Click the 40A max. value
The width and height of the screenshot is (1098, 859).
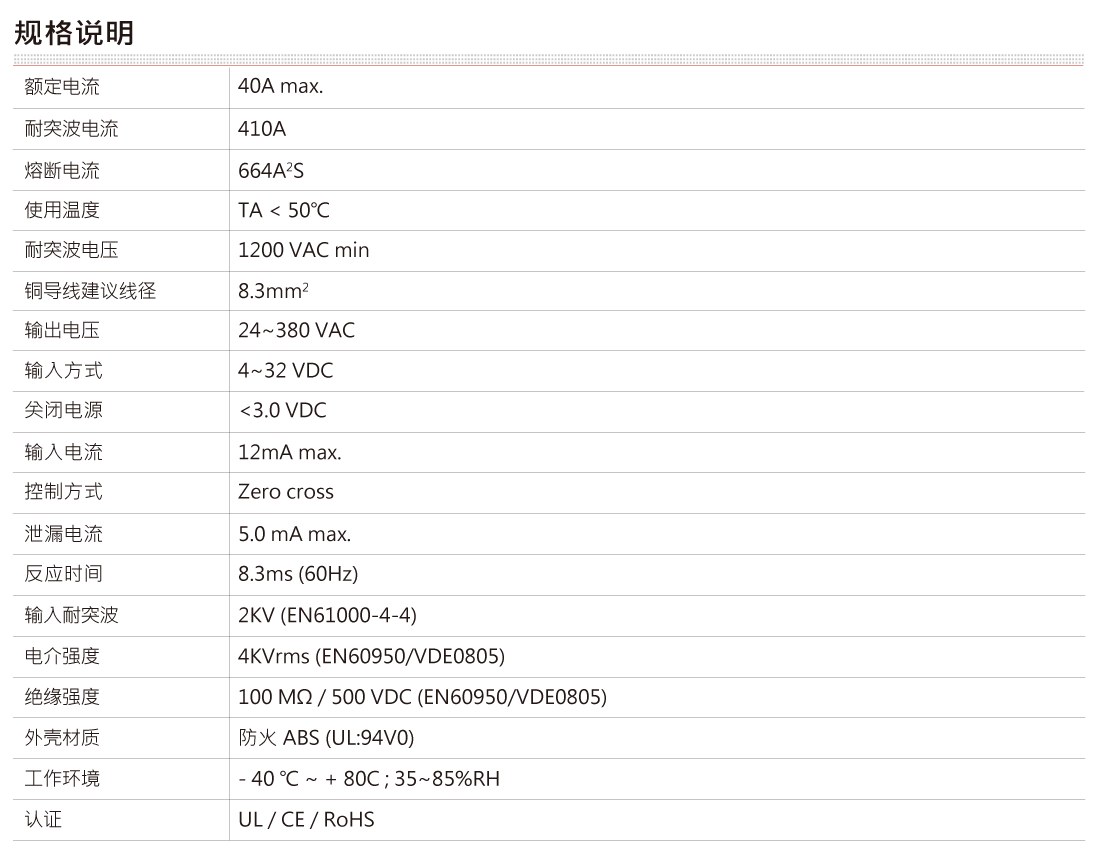pos(280,87)
